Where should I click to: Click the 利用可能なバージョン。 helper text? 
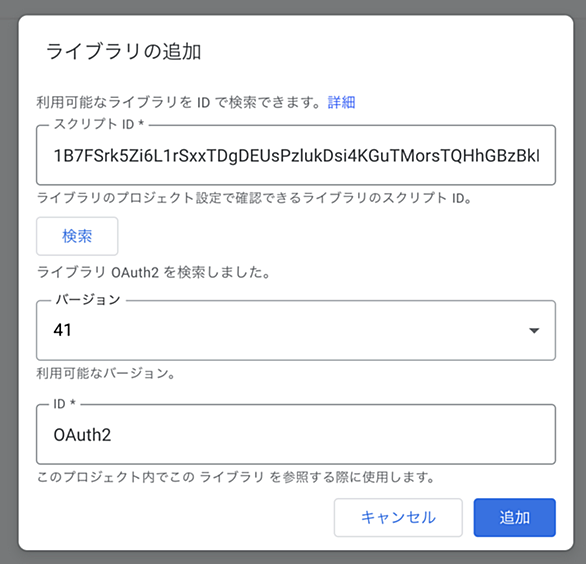pos(106,373)
